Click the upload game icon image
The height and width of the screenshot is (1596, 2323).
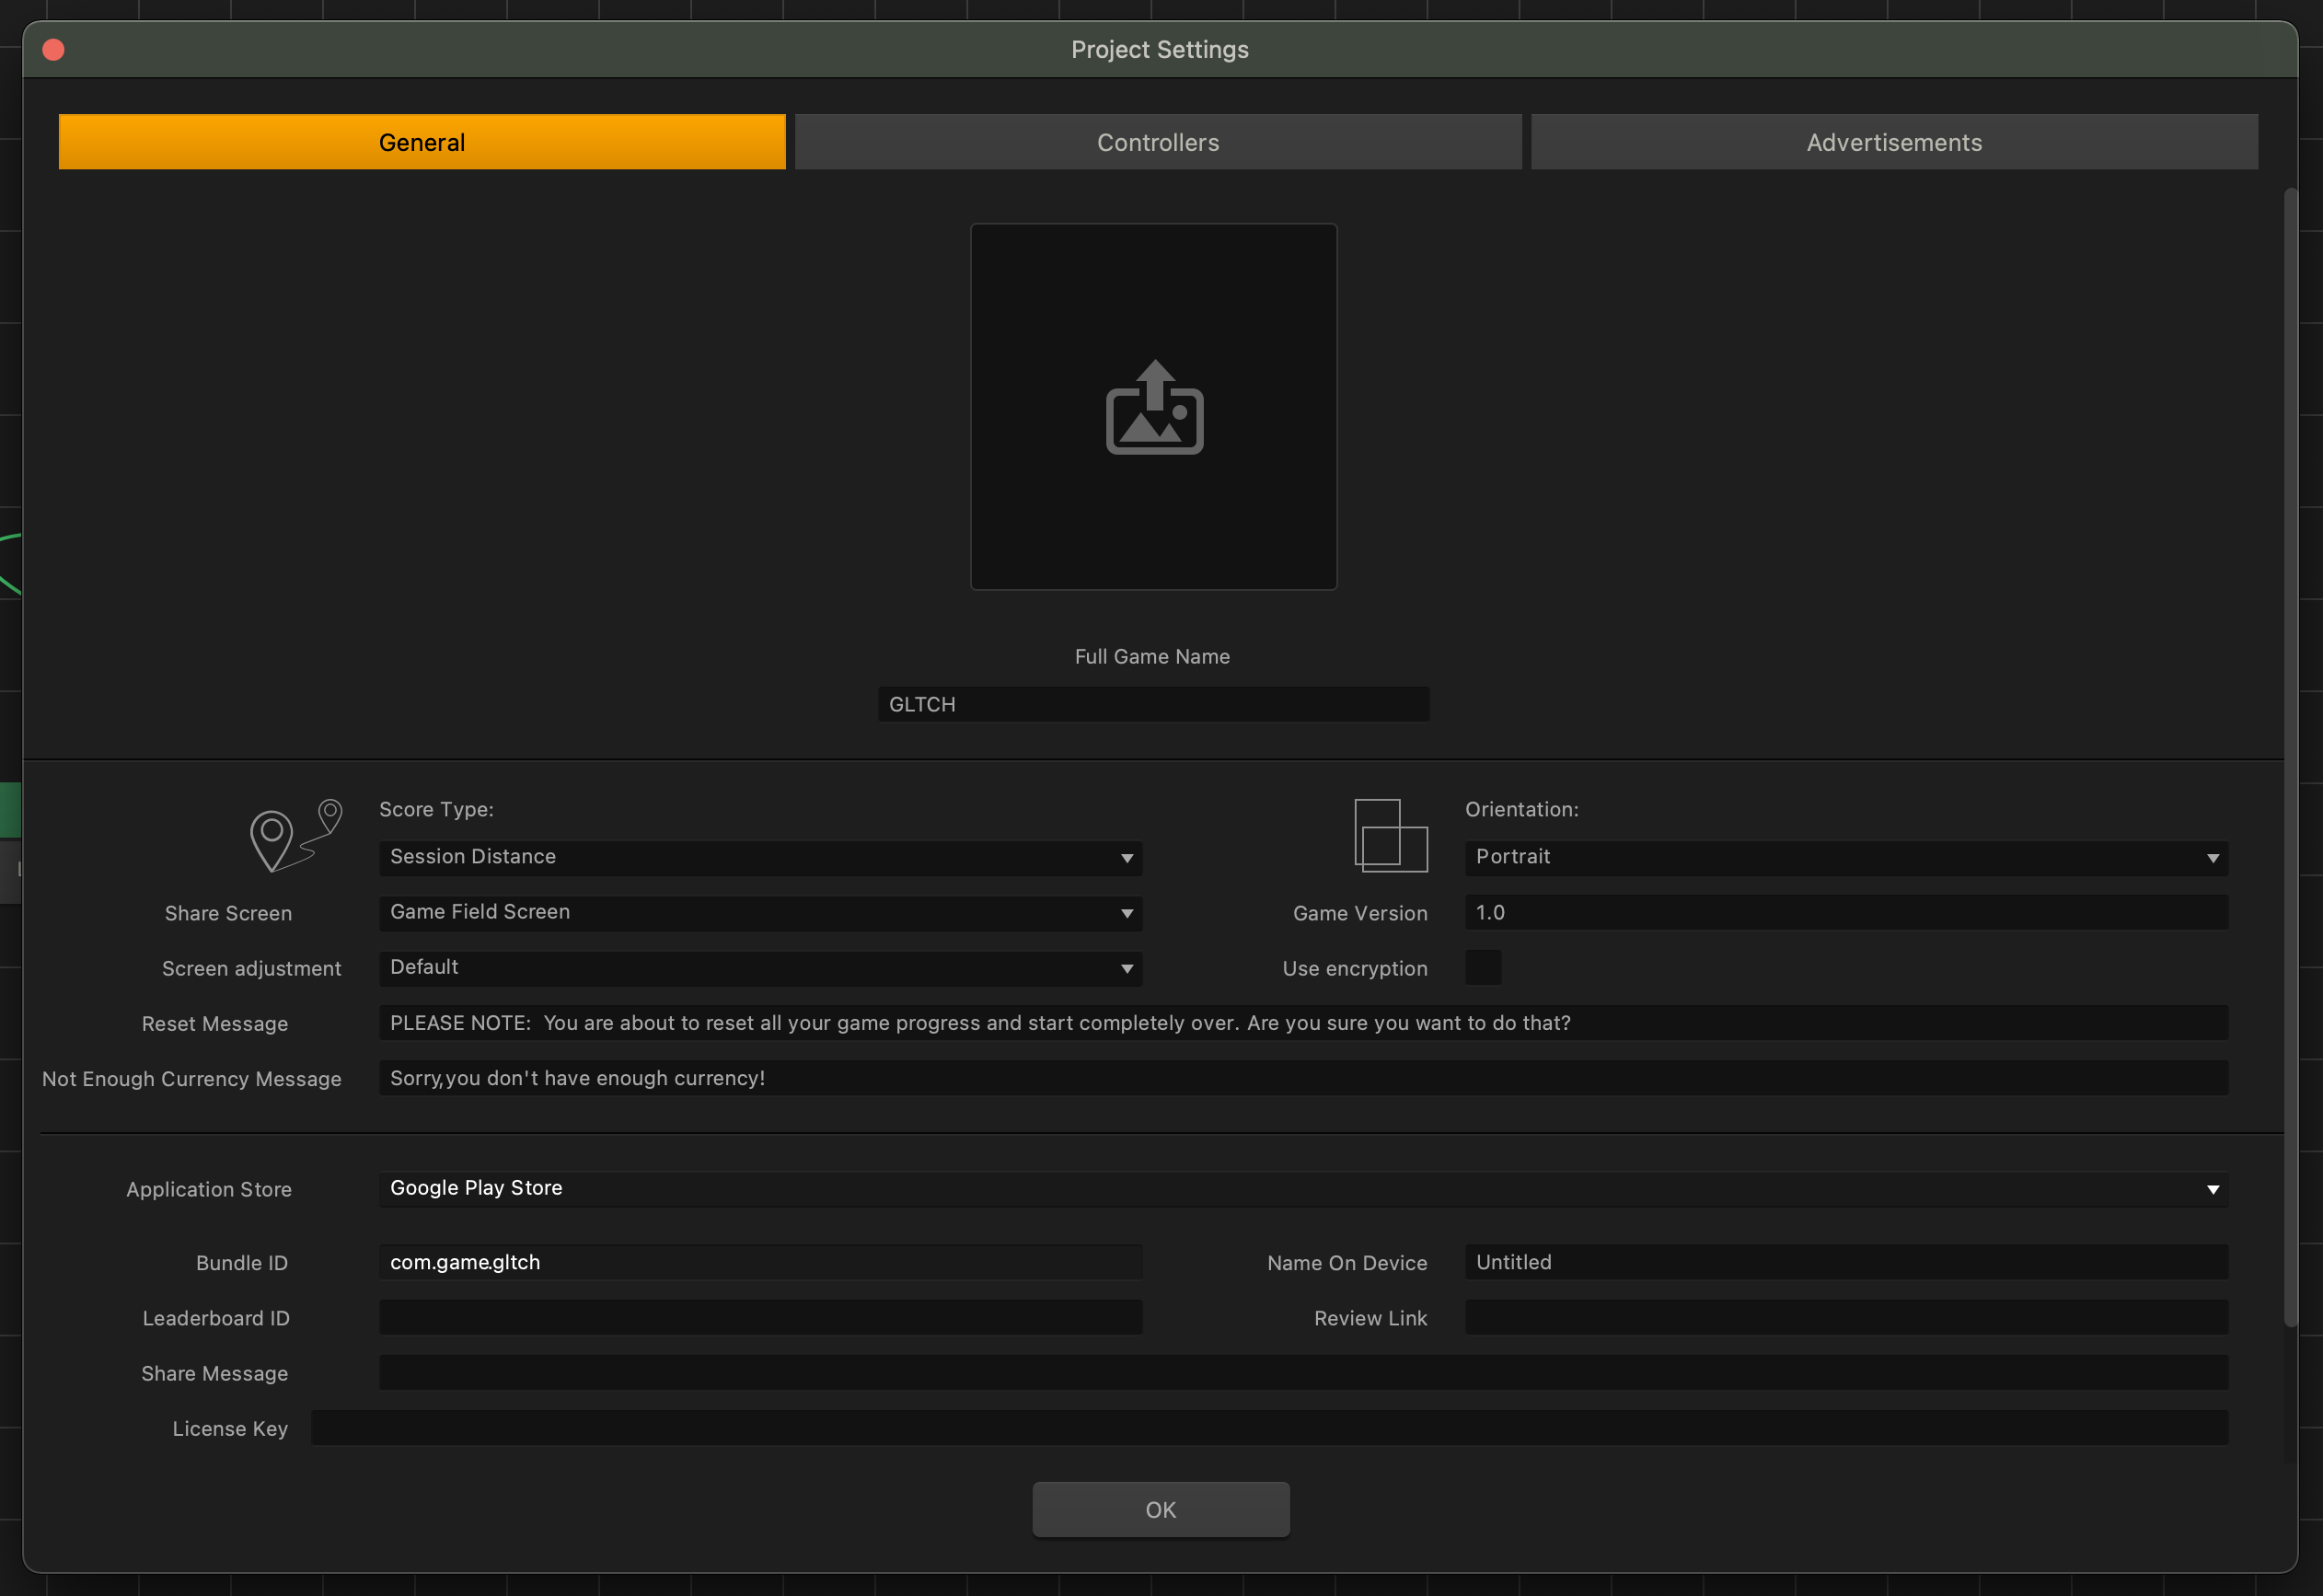click(1153, 406)
